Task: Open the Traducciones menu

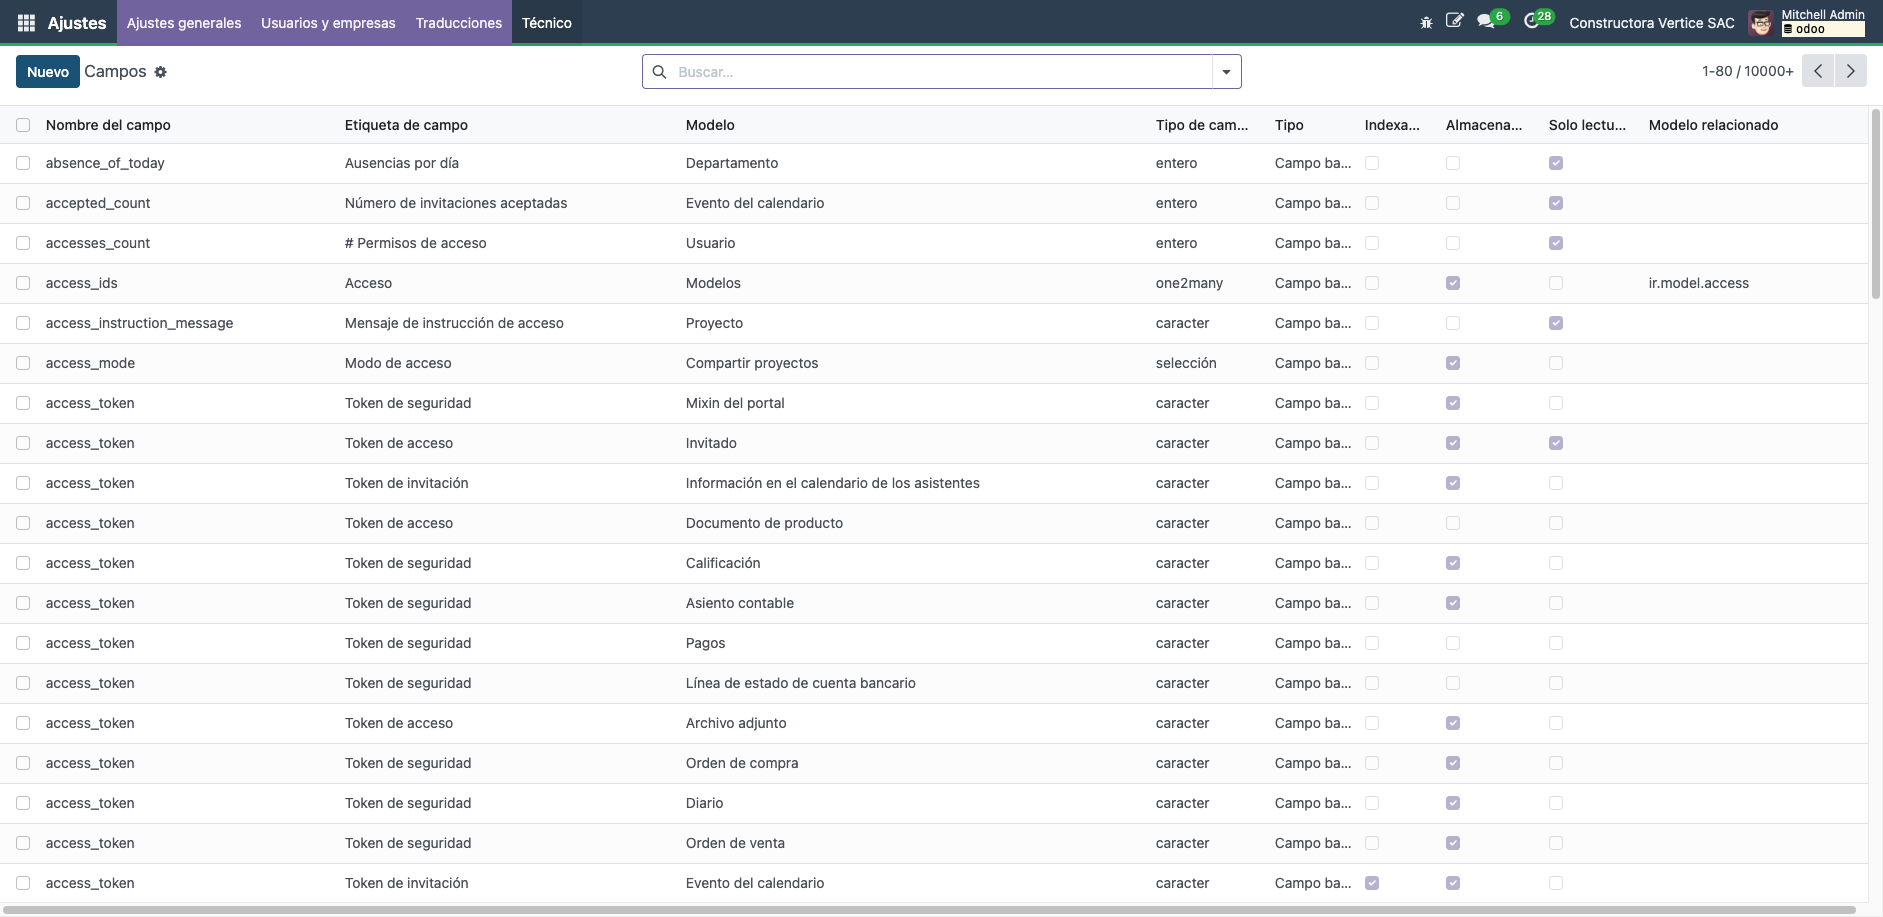Action: [x=459, y=22]
